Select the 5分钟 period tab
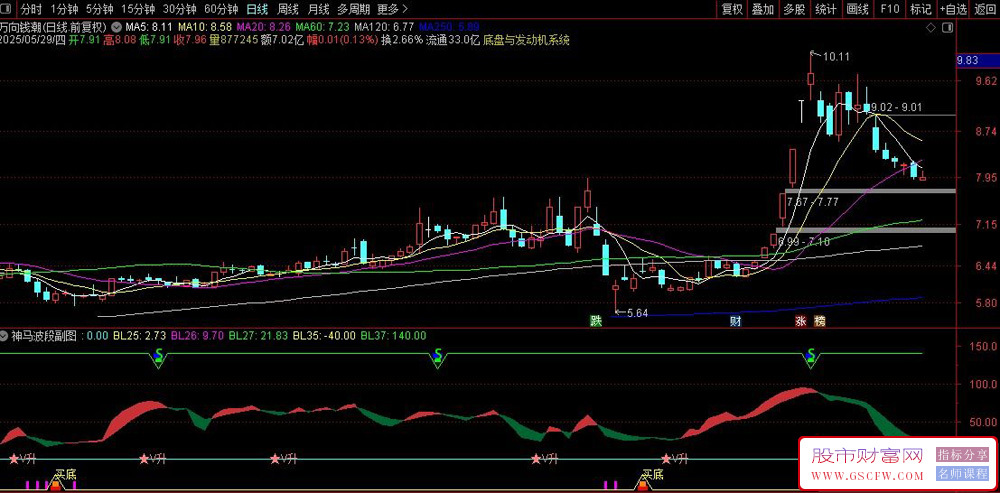Viewport: 1000px width, 493px height. click(x=99, y=9)
